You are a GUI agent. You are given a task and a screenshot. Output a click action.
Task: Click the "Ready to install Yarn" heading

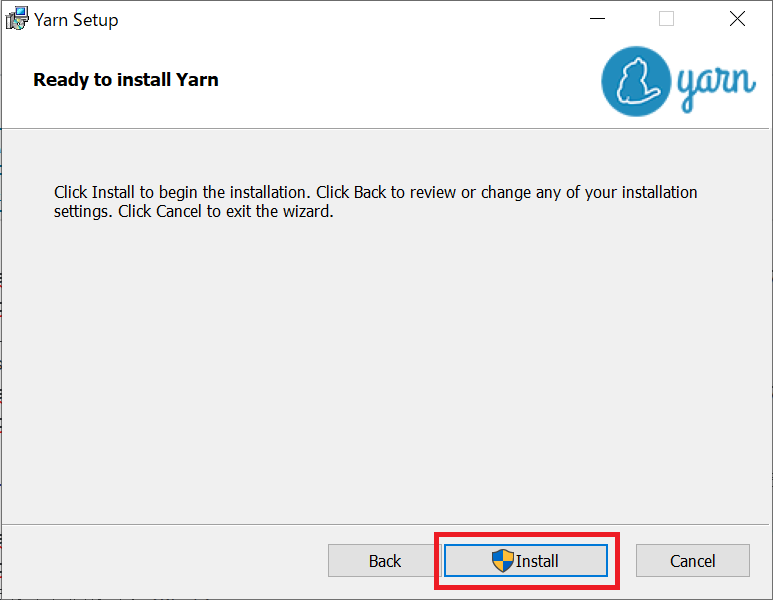click(126, 80)
